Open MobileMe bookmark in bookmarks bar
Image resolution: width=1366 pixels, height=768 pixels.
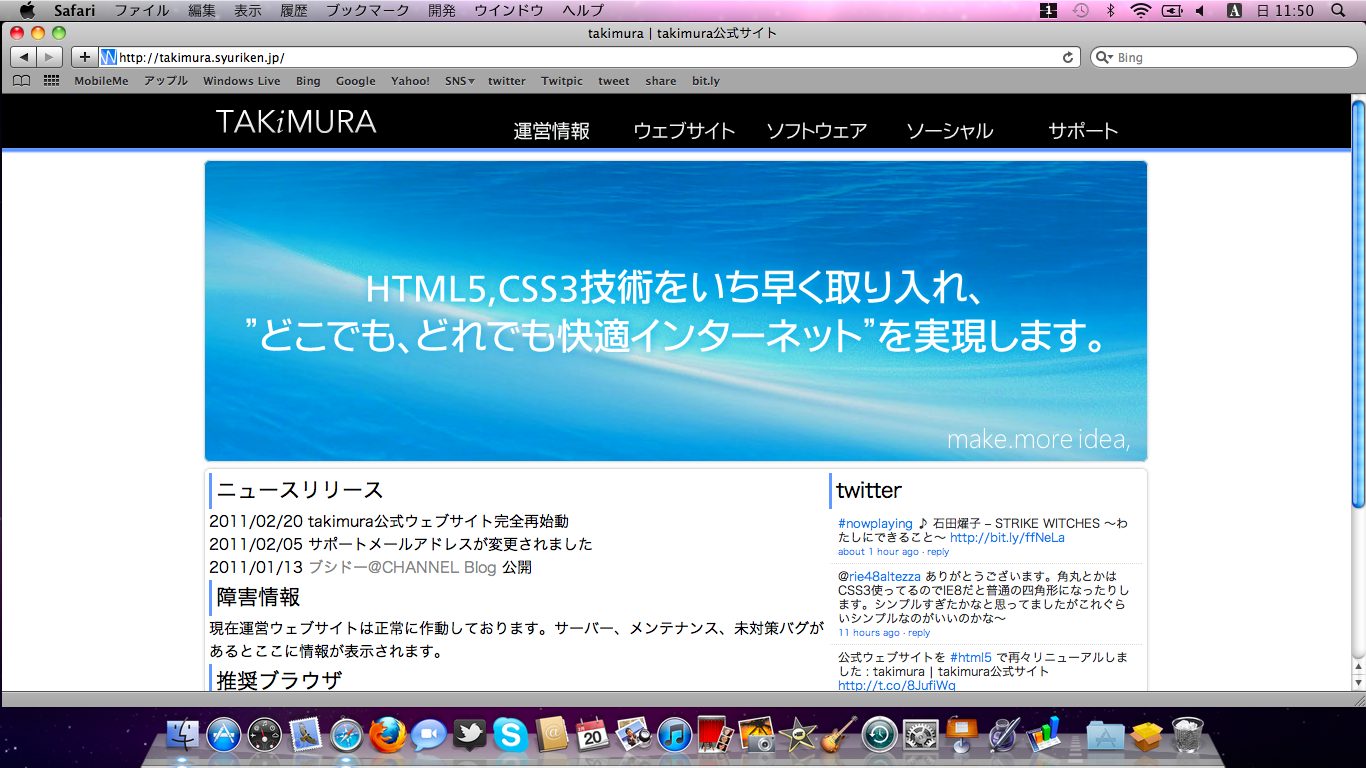pos(101,81)
